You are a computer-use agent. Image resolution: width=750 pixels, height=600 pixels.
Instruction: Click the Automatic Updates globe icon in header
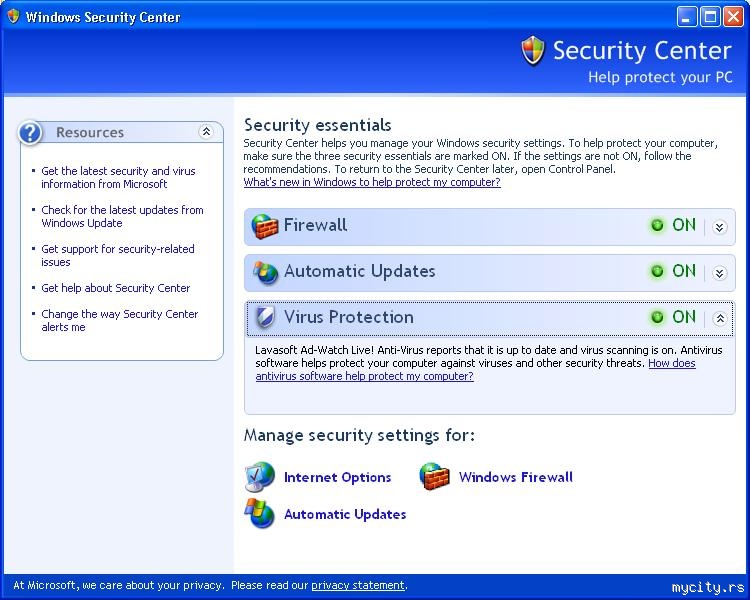click(x=265, y=272)
